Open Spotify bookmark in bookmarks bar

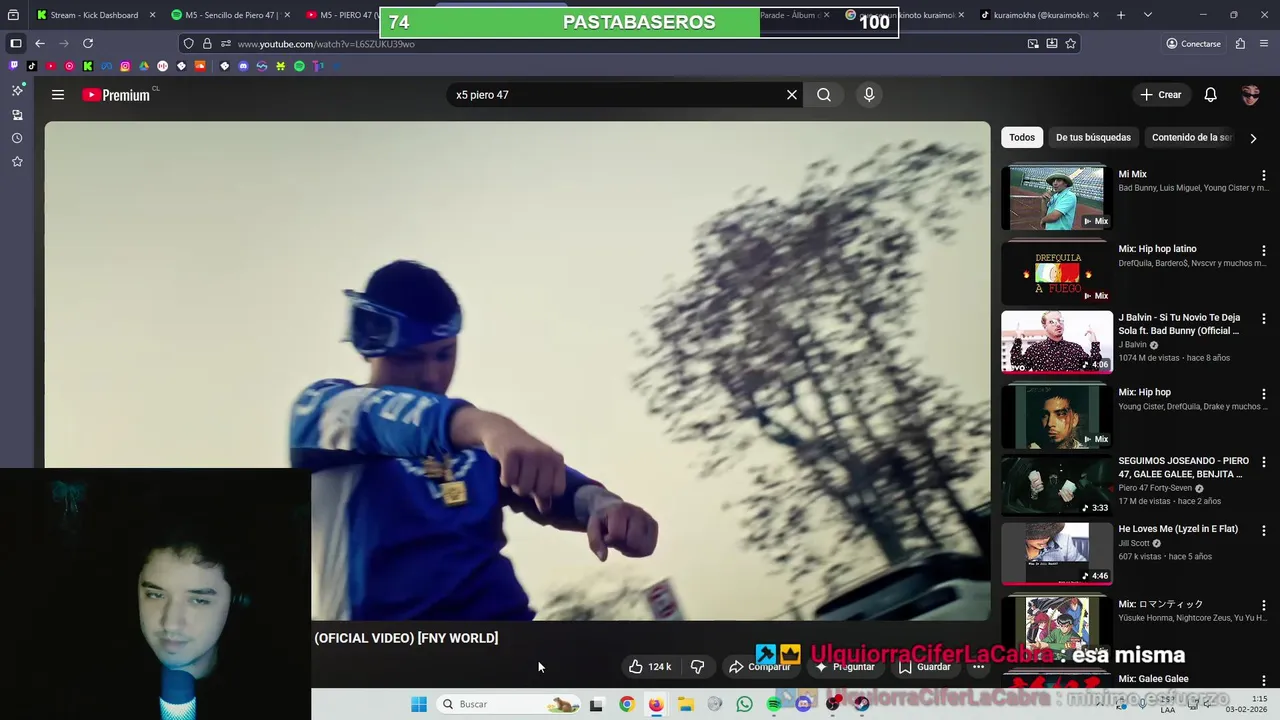(299, 66)
